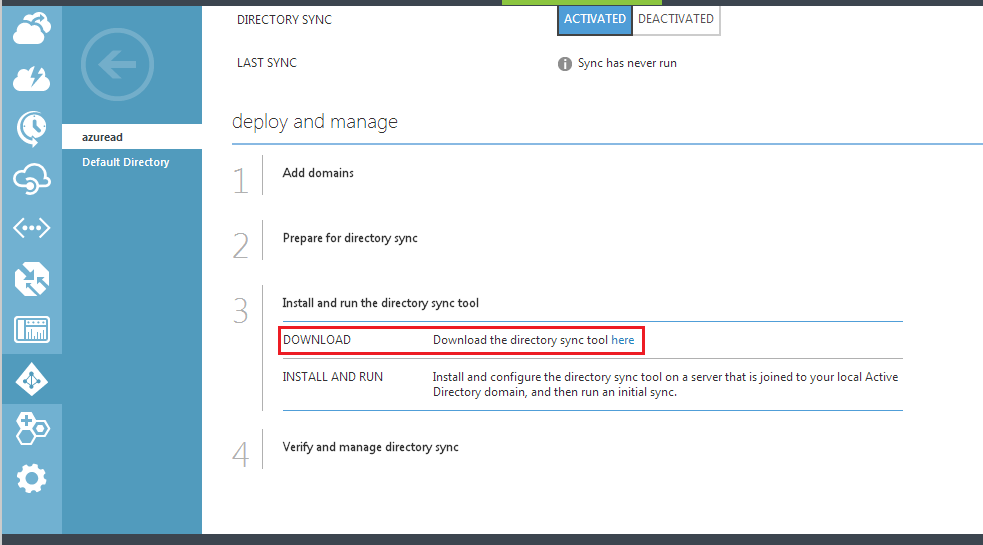The image size is (983, 545).
Task: Set Directory Sync to ACTIVATED
Action: [594, 19]
